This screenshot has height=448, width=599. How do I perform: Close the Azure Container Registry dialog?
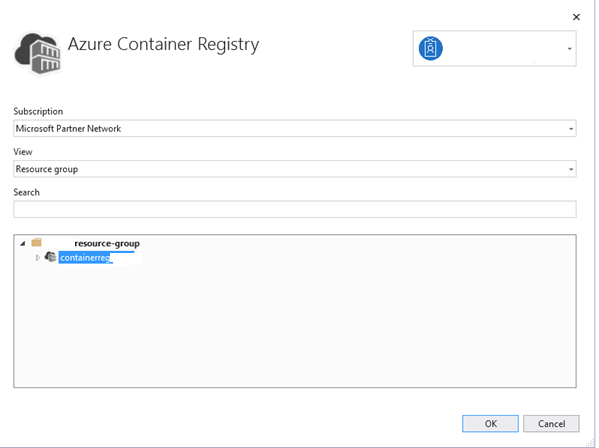point(576,17)
